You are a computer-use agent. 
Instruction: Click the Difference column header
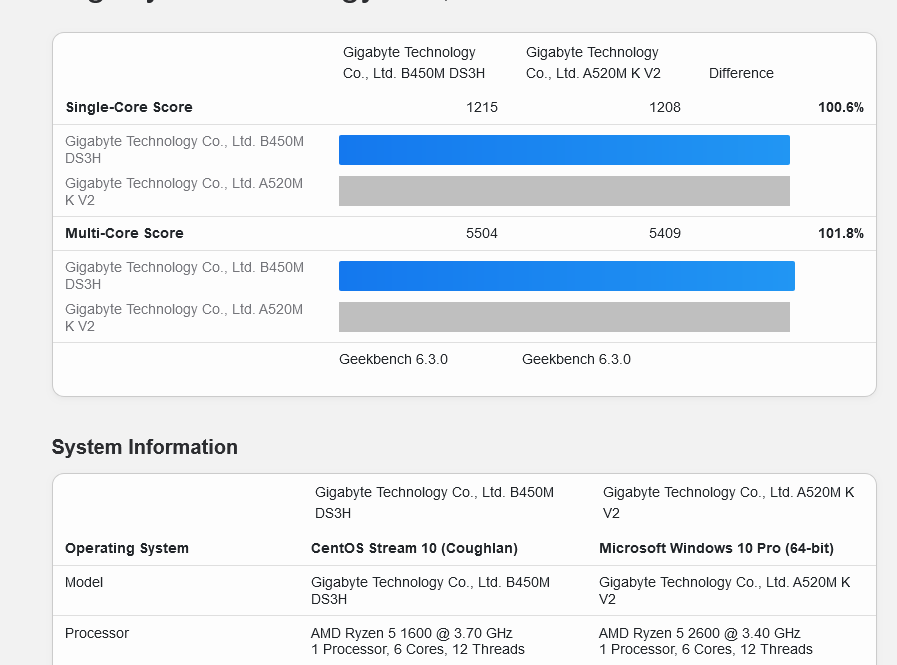(x=741, y=73)
